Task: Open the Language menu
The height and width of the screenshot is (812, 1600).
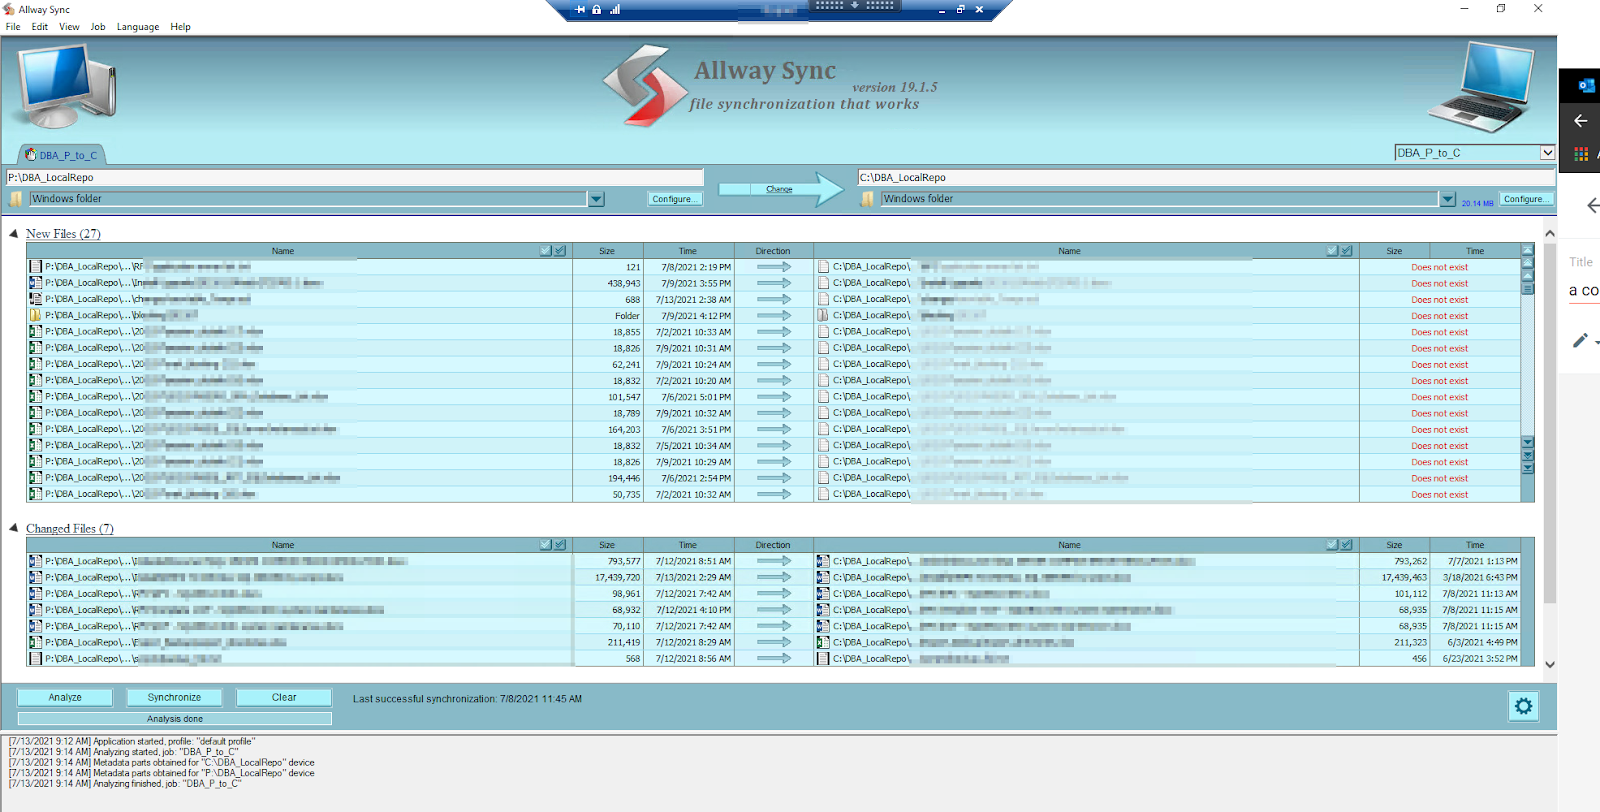Action: tap(138, 27)
